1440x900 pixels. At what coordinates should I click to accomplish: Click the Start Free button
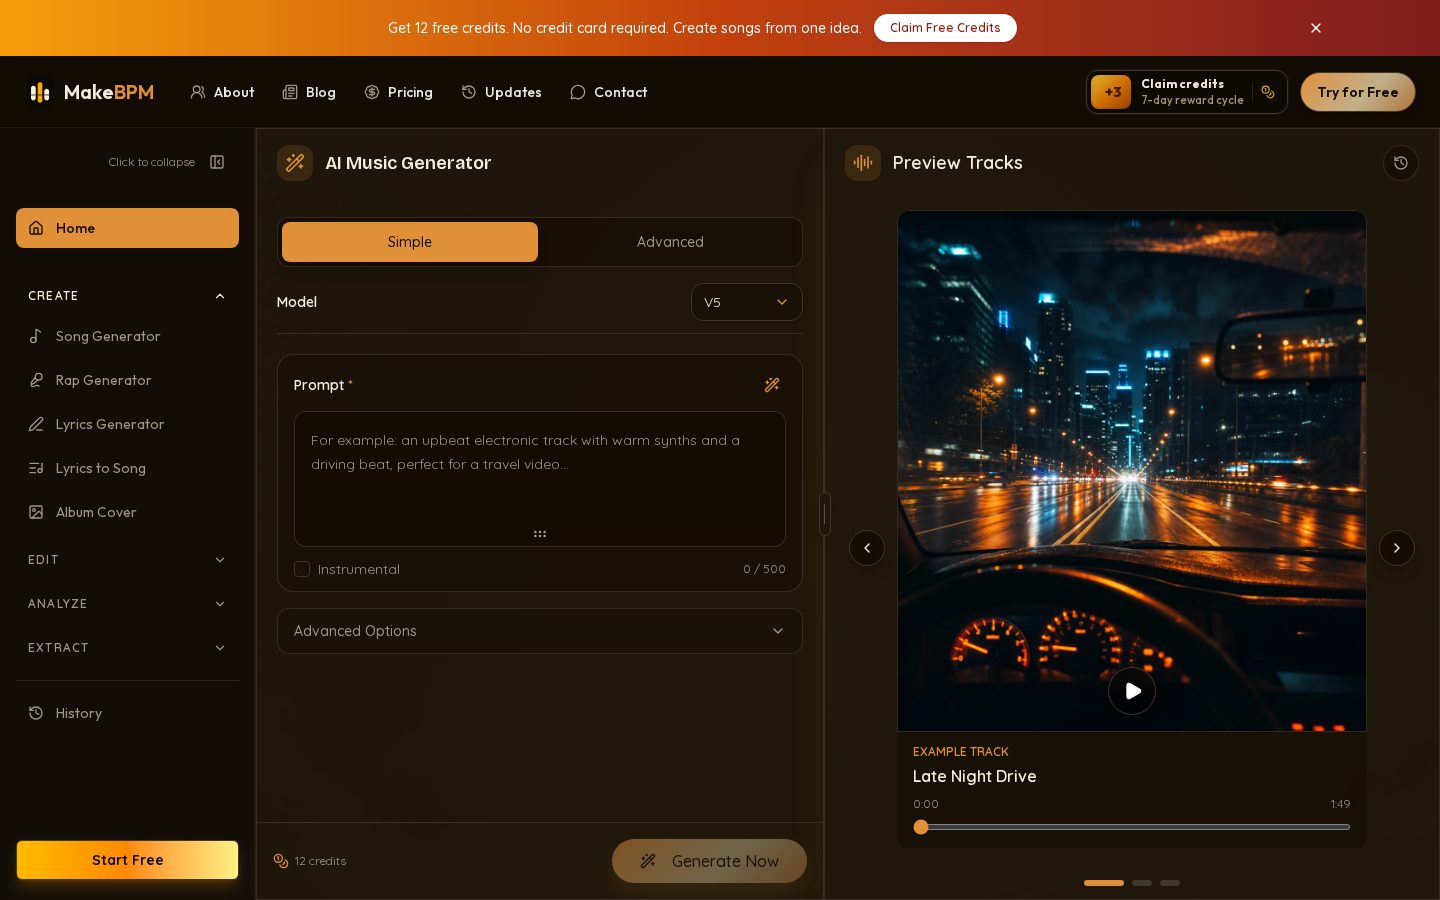coord(127,860)
